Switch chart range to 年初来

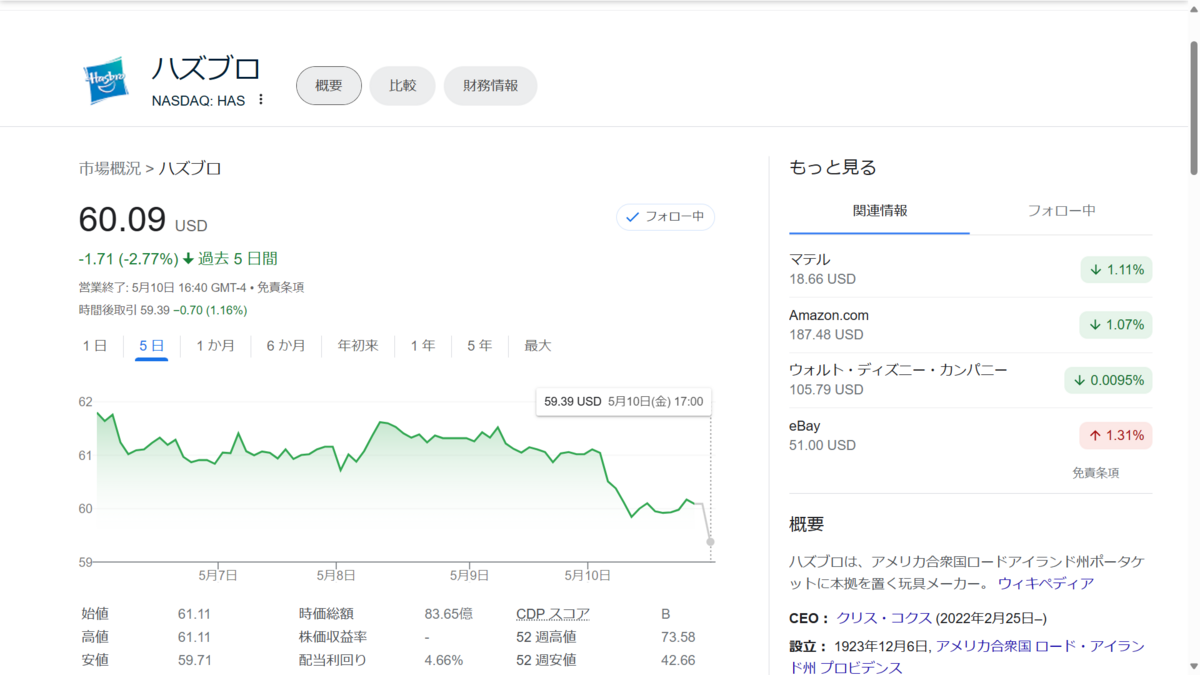[x=358, y=346]
